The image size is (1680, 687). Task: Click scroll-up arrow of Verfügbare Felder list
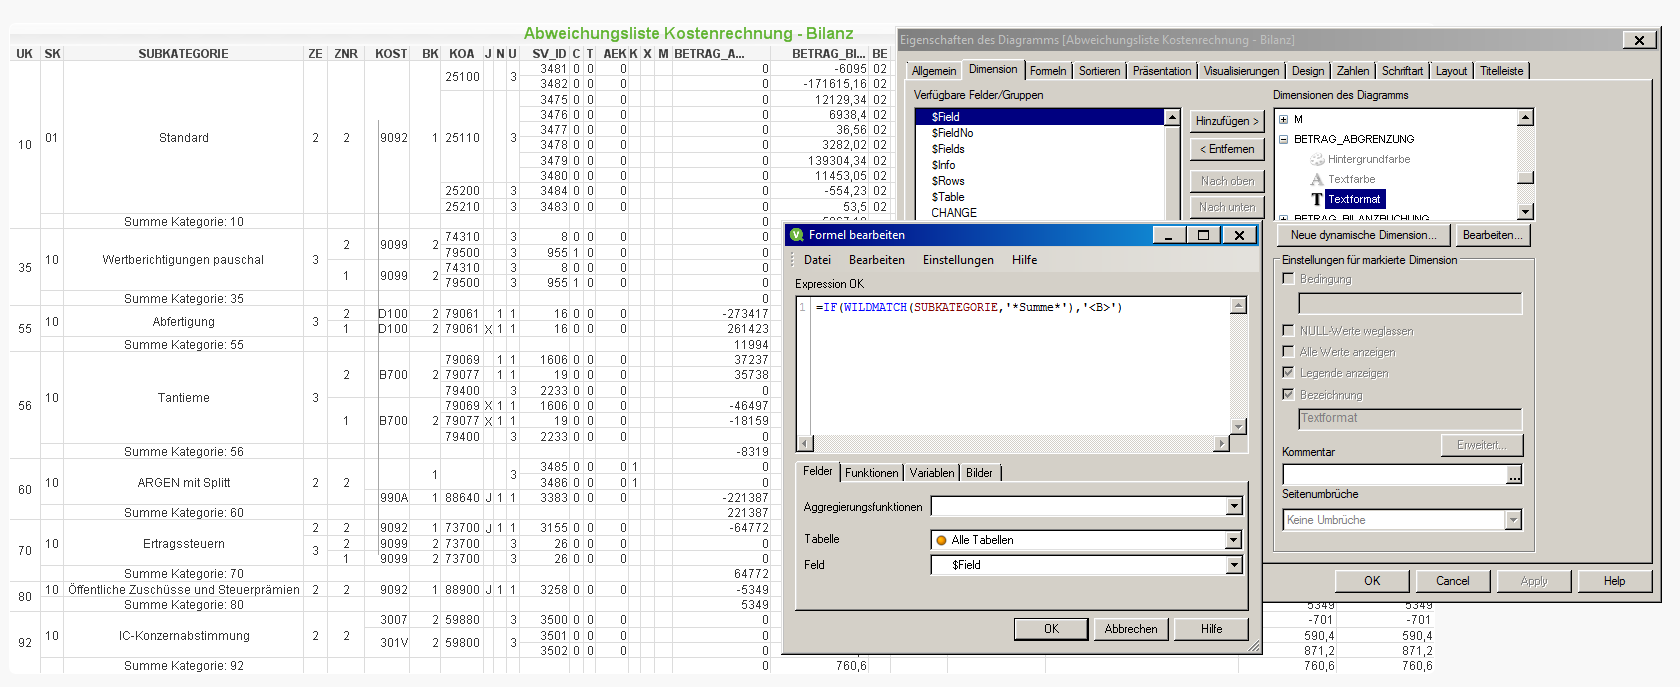(1172, 117)
